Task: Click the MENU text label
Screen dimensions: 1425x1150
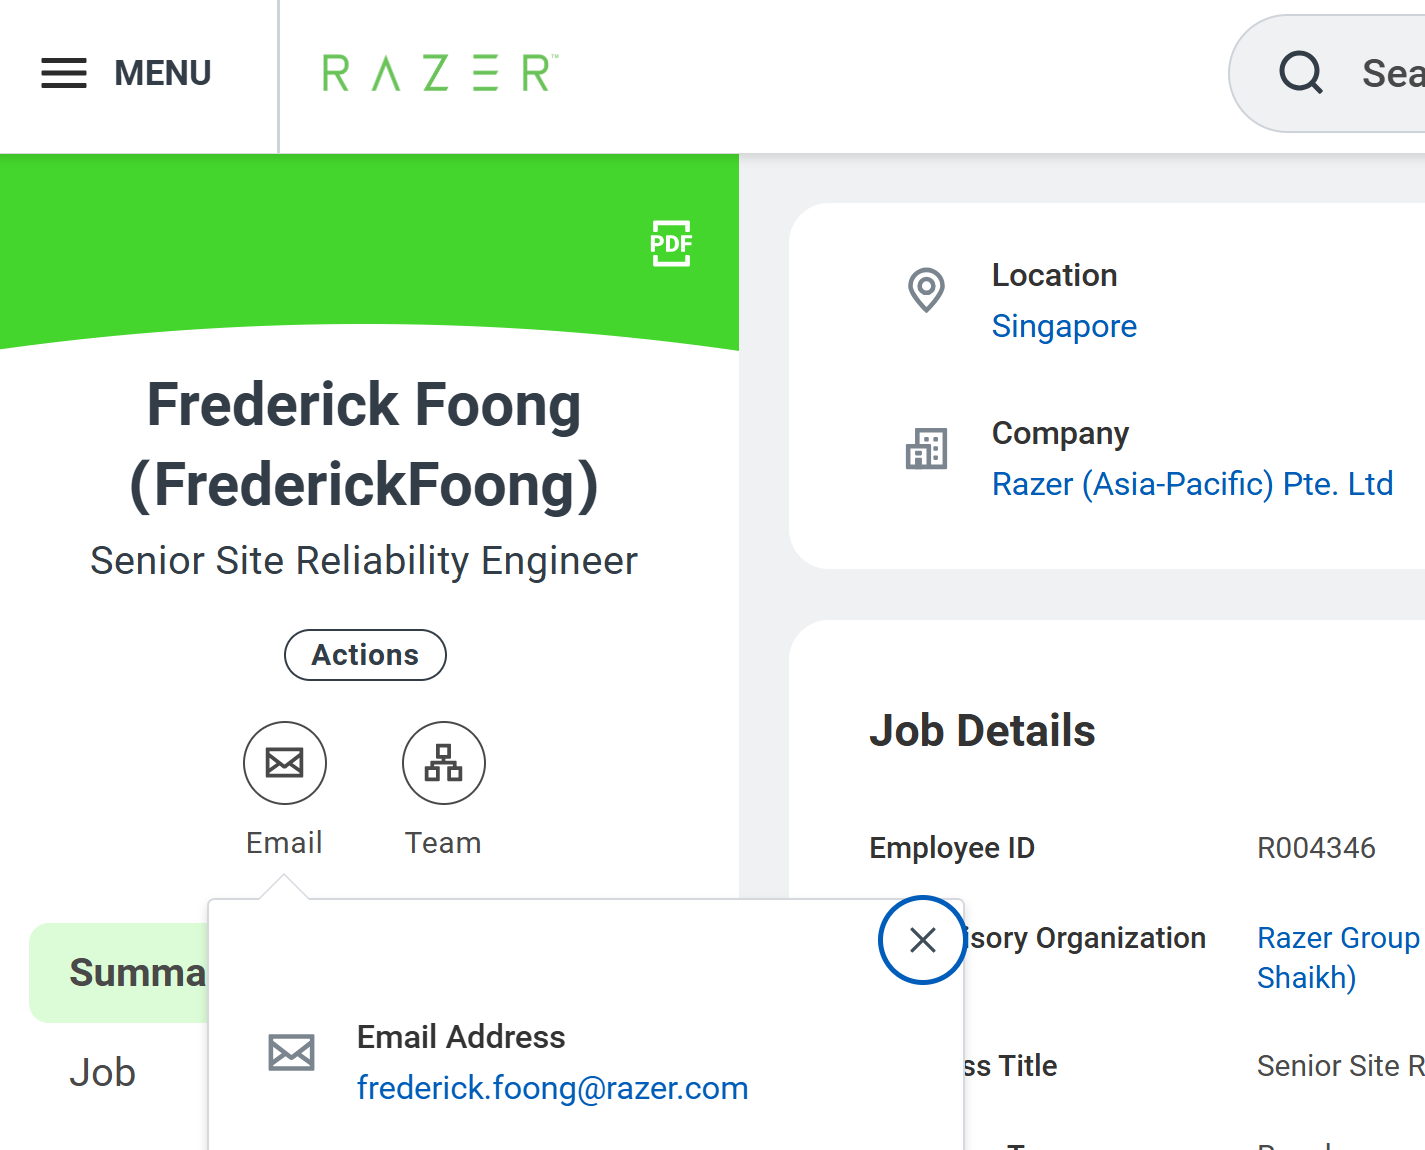Action: 163,73
